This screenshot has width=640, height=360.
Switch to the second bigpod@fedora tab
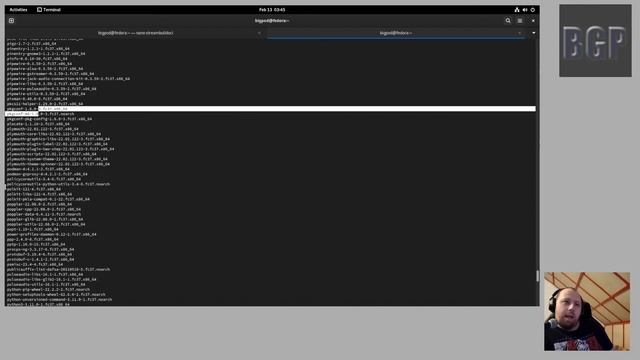click(396, 33)
